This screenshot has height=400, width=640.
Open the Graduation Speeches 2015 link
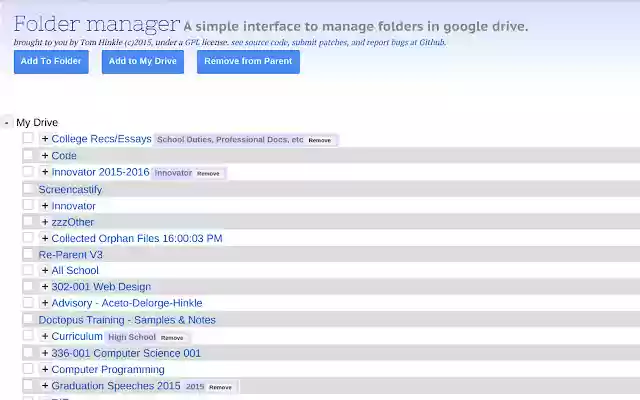pos(116,386)
